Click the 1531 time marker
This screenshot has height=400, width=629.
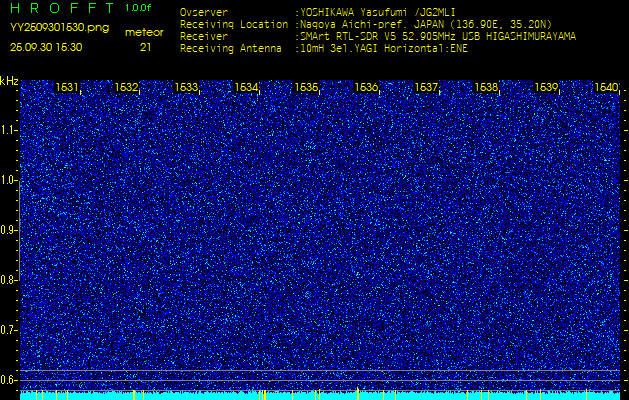click(67, 88)
